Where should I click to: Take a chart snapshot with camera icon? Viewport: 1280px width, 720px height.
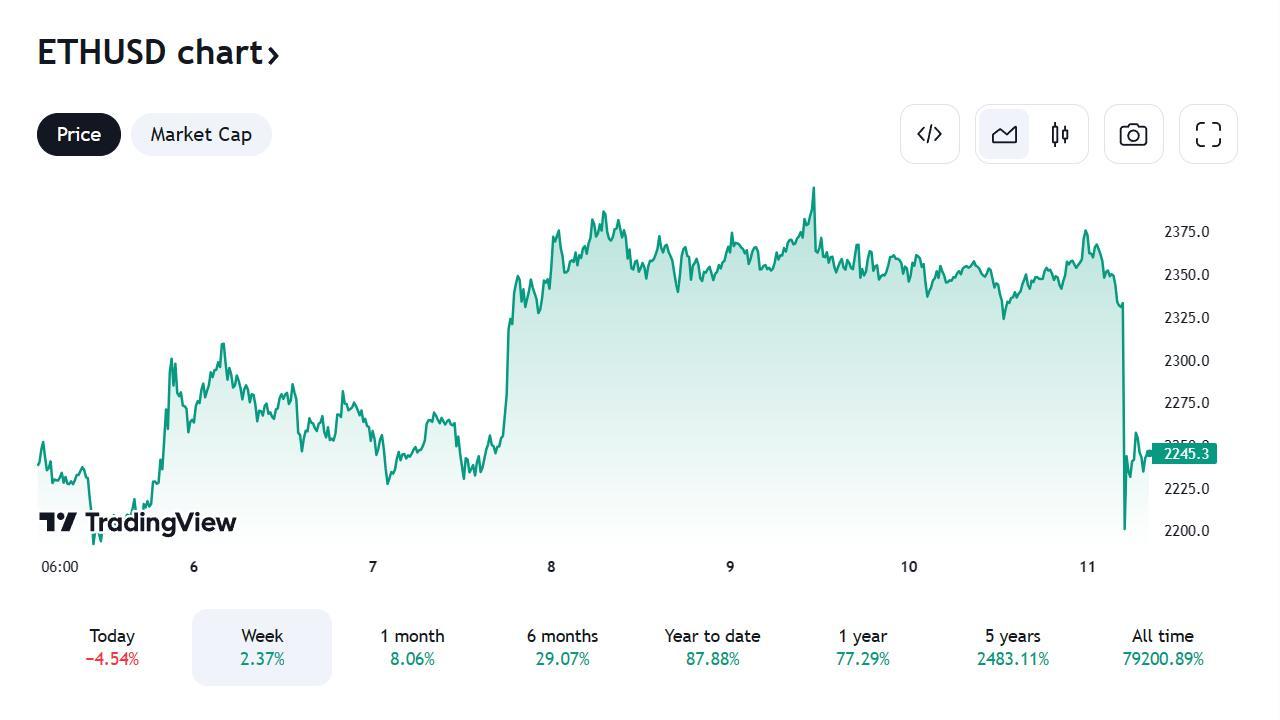(1134, 134)
